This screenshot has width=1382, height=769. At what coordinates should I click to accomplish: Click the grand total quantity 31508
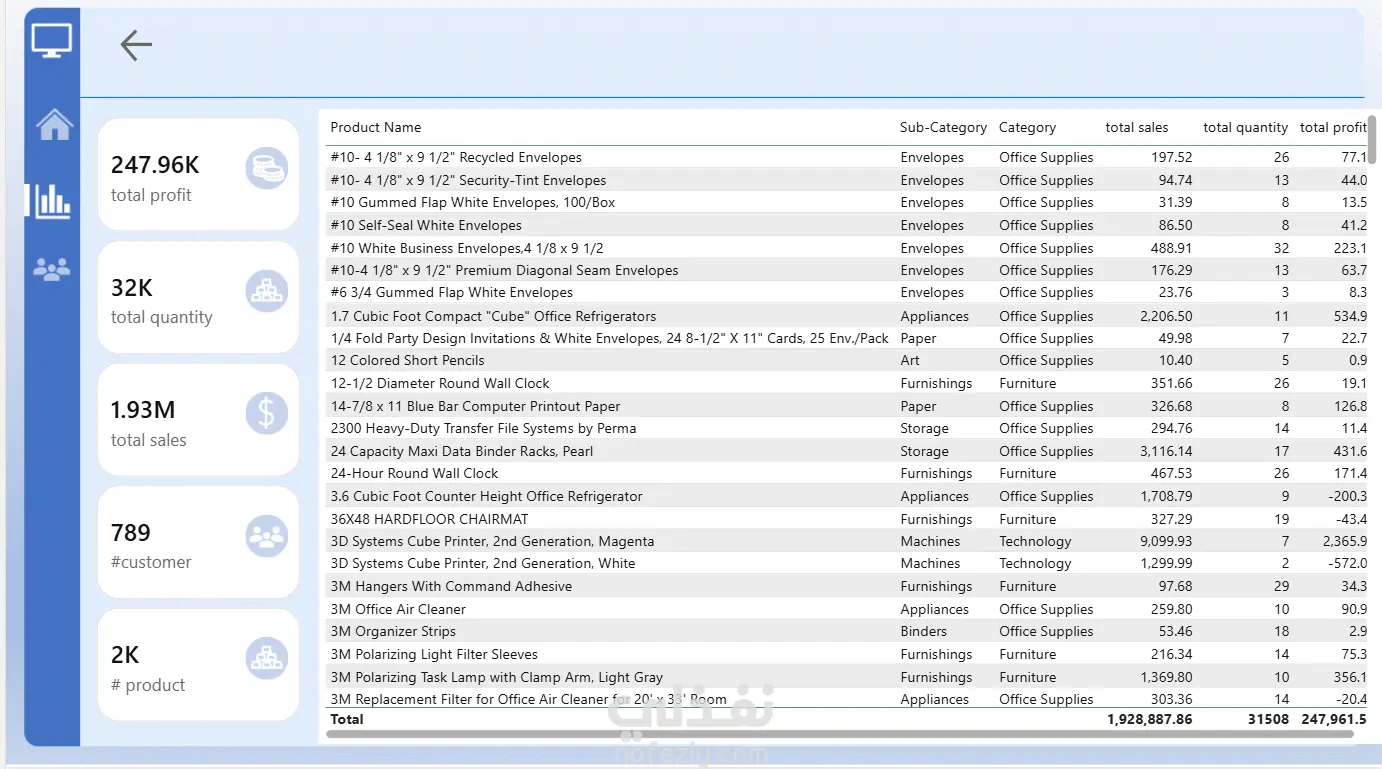[x=1268, y=719]
